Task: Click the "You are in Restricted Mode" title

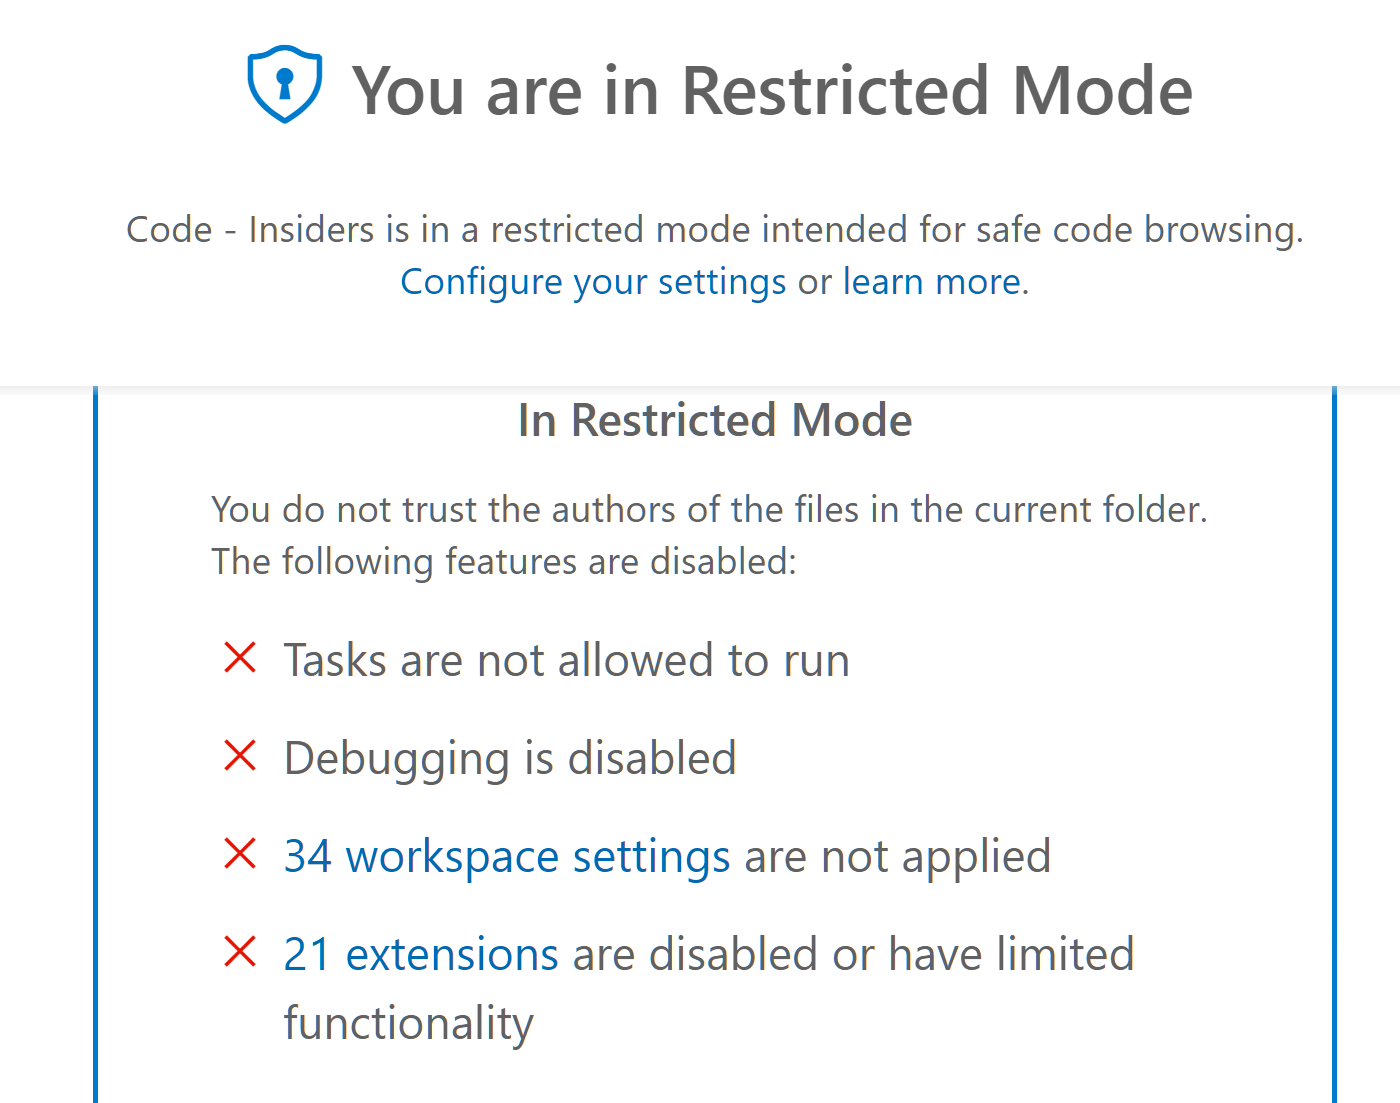Action: coord(775,90)
